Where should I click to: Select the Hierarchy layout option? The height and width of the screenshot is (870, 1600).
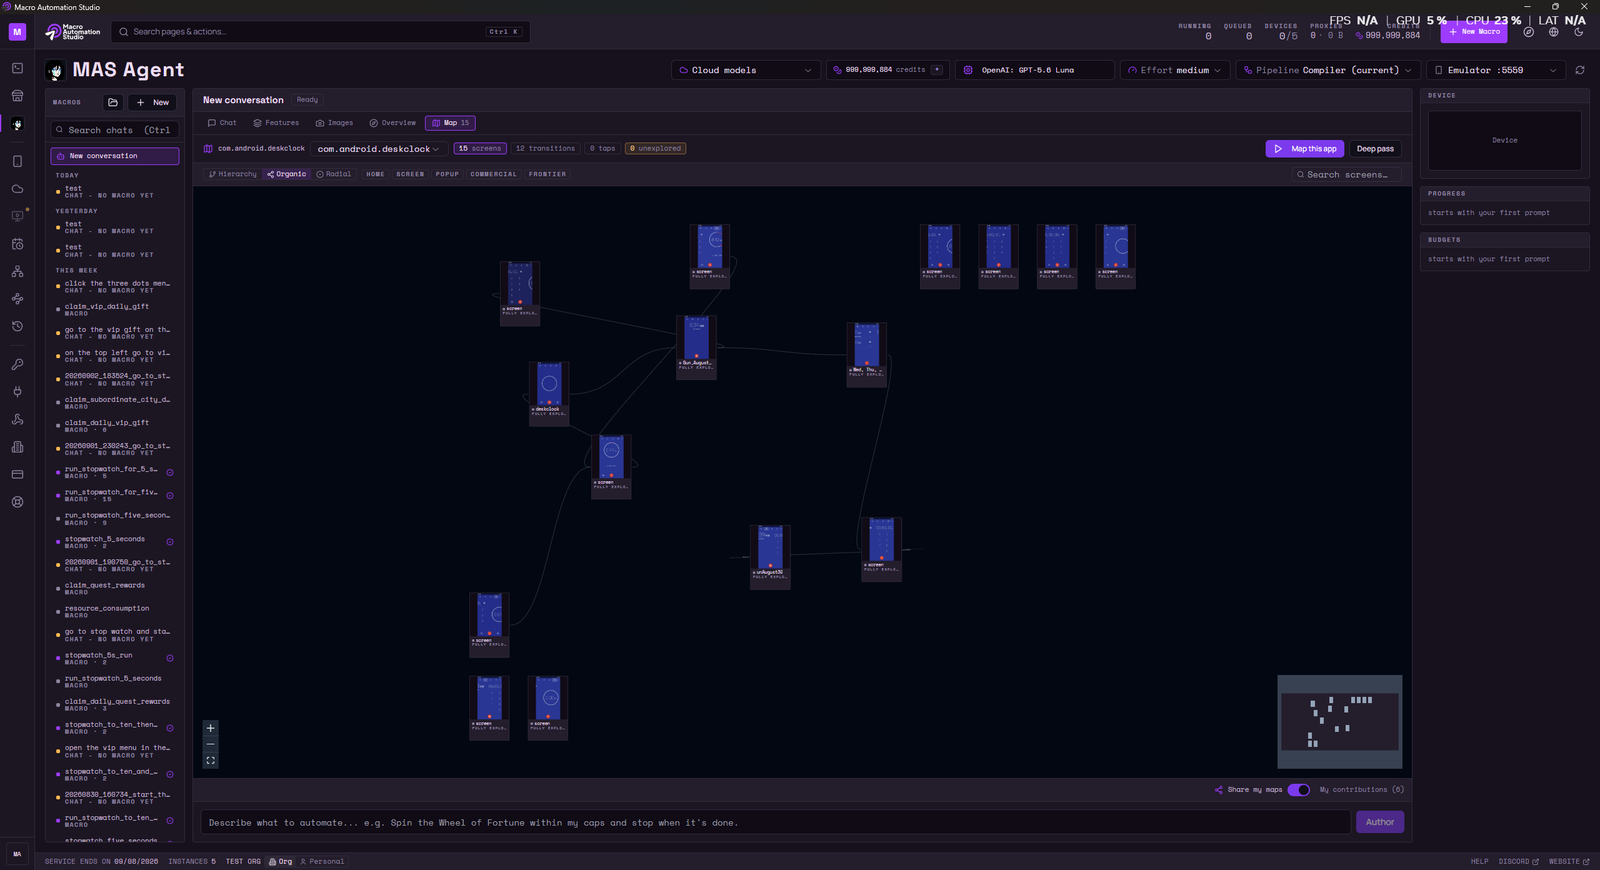(x=233, y=174)
